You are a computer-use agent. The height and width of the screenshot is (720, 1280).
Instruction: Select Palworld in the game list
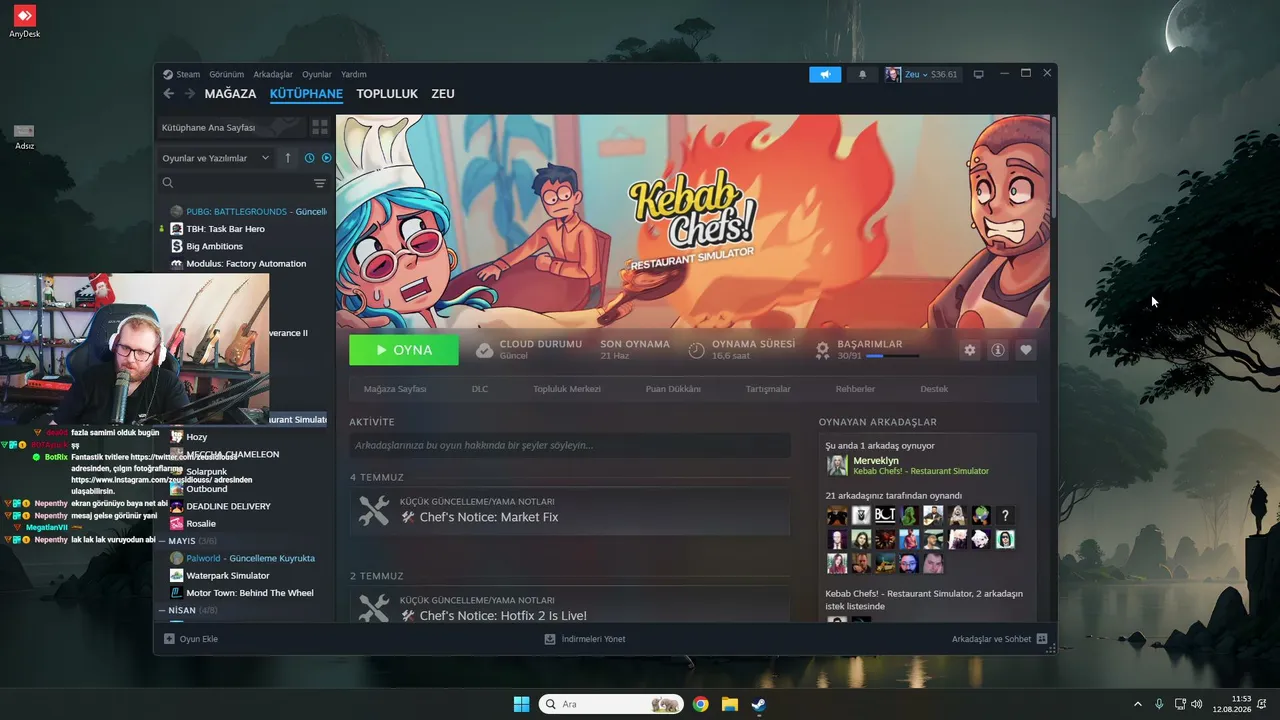tap(248, 558)
